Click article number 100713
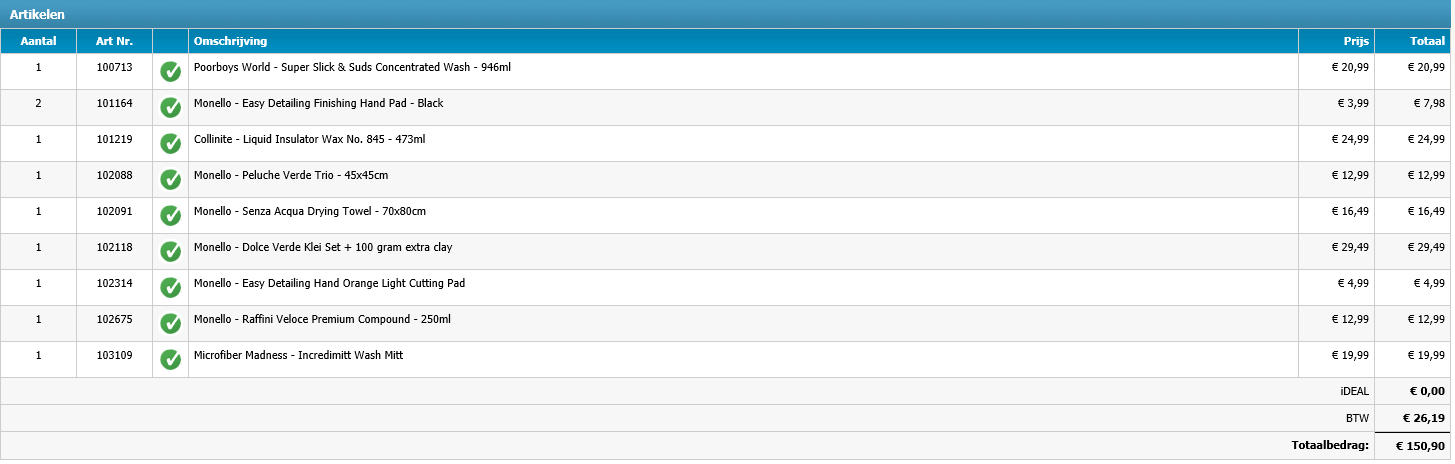Screen dimensions: 1455x464 [x=114, y=67]
